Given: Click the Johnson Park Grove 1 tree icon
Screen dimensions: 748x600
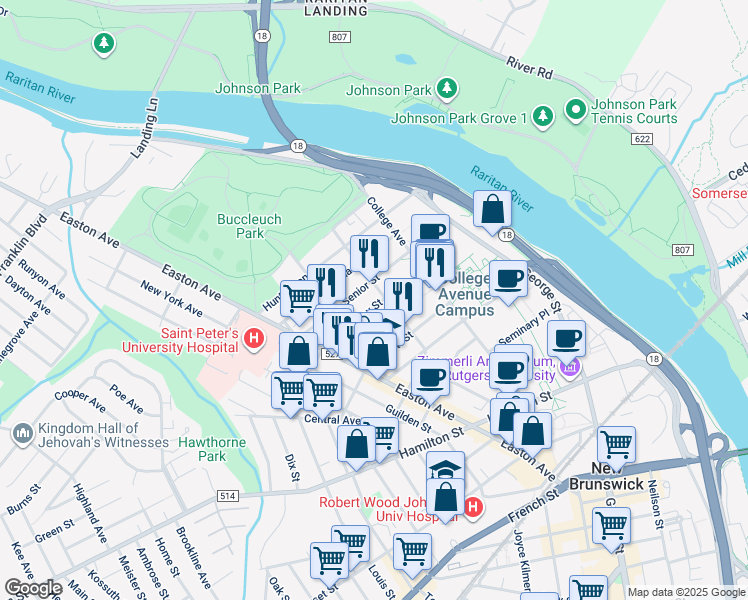Looking at the screenshot, I should coord(542,116).
